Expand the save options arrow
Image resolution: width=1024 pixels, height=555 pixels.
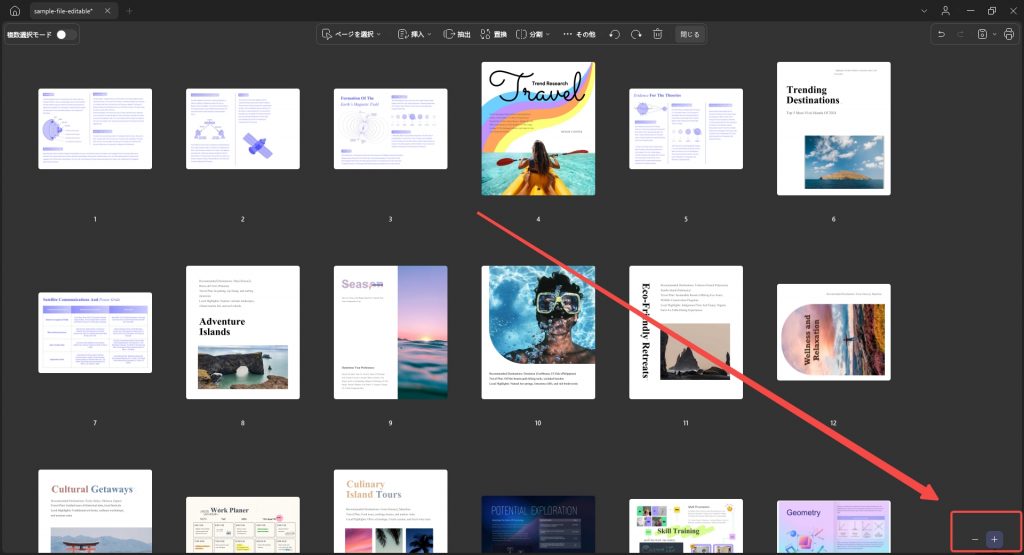click(995, 35)
